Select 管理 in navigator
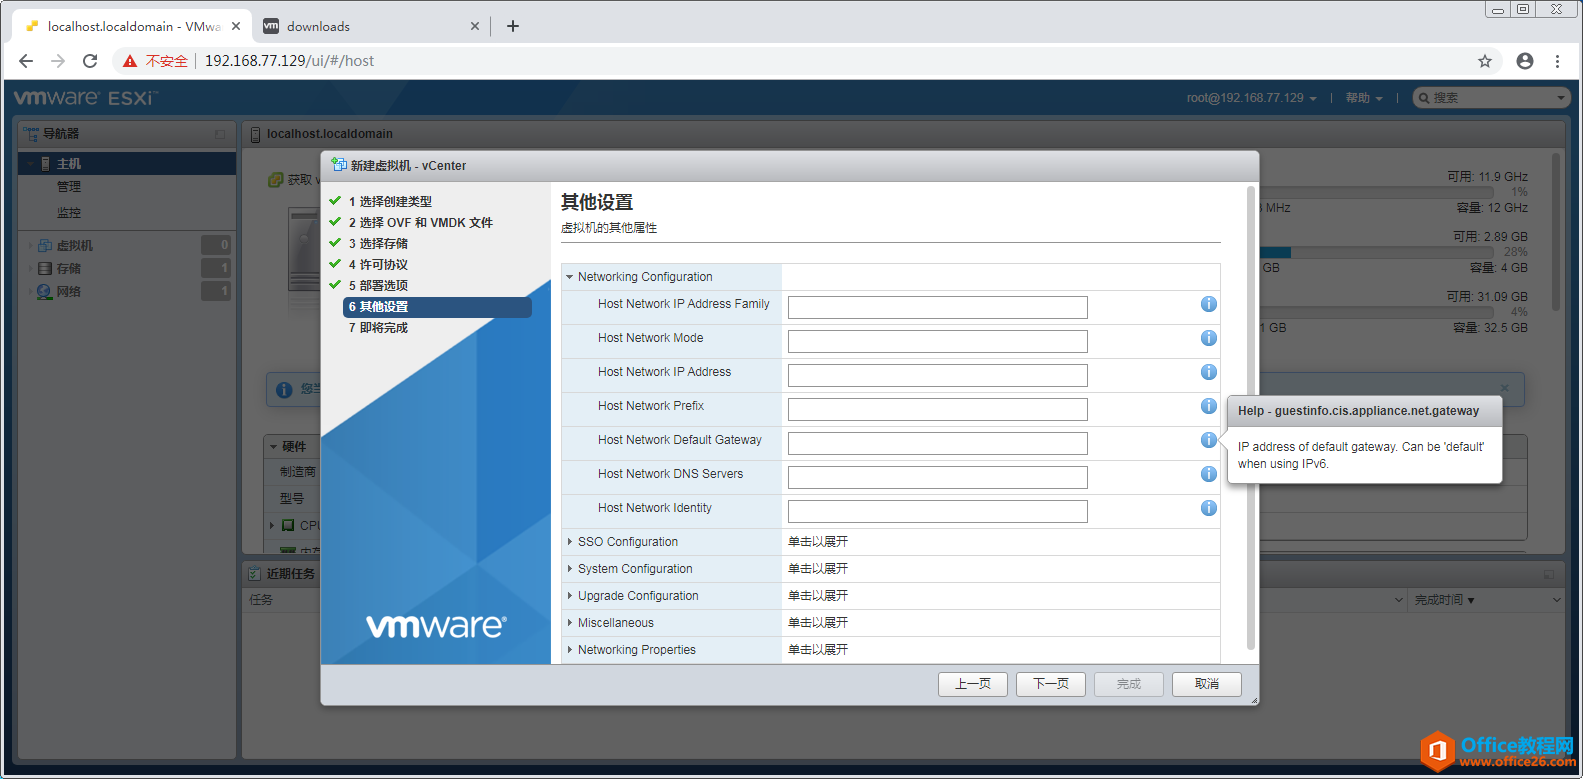The width and height of the screenshot is (1583, 779). point(69,187)
